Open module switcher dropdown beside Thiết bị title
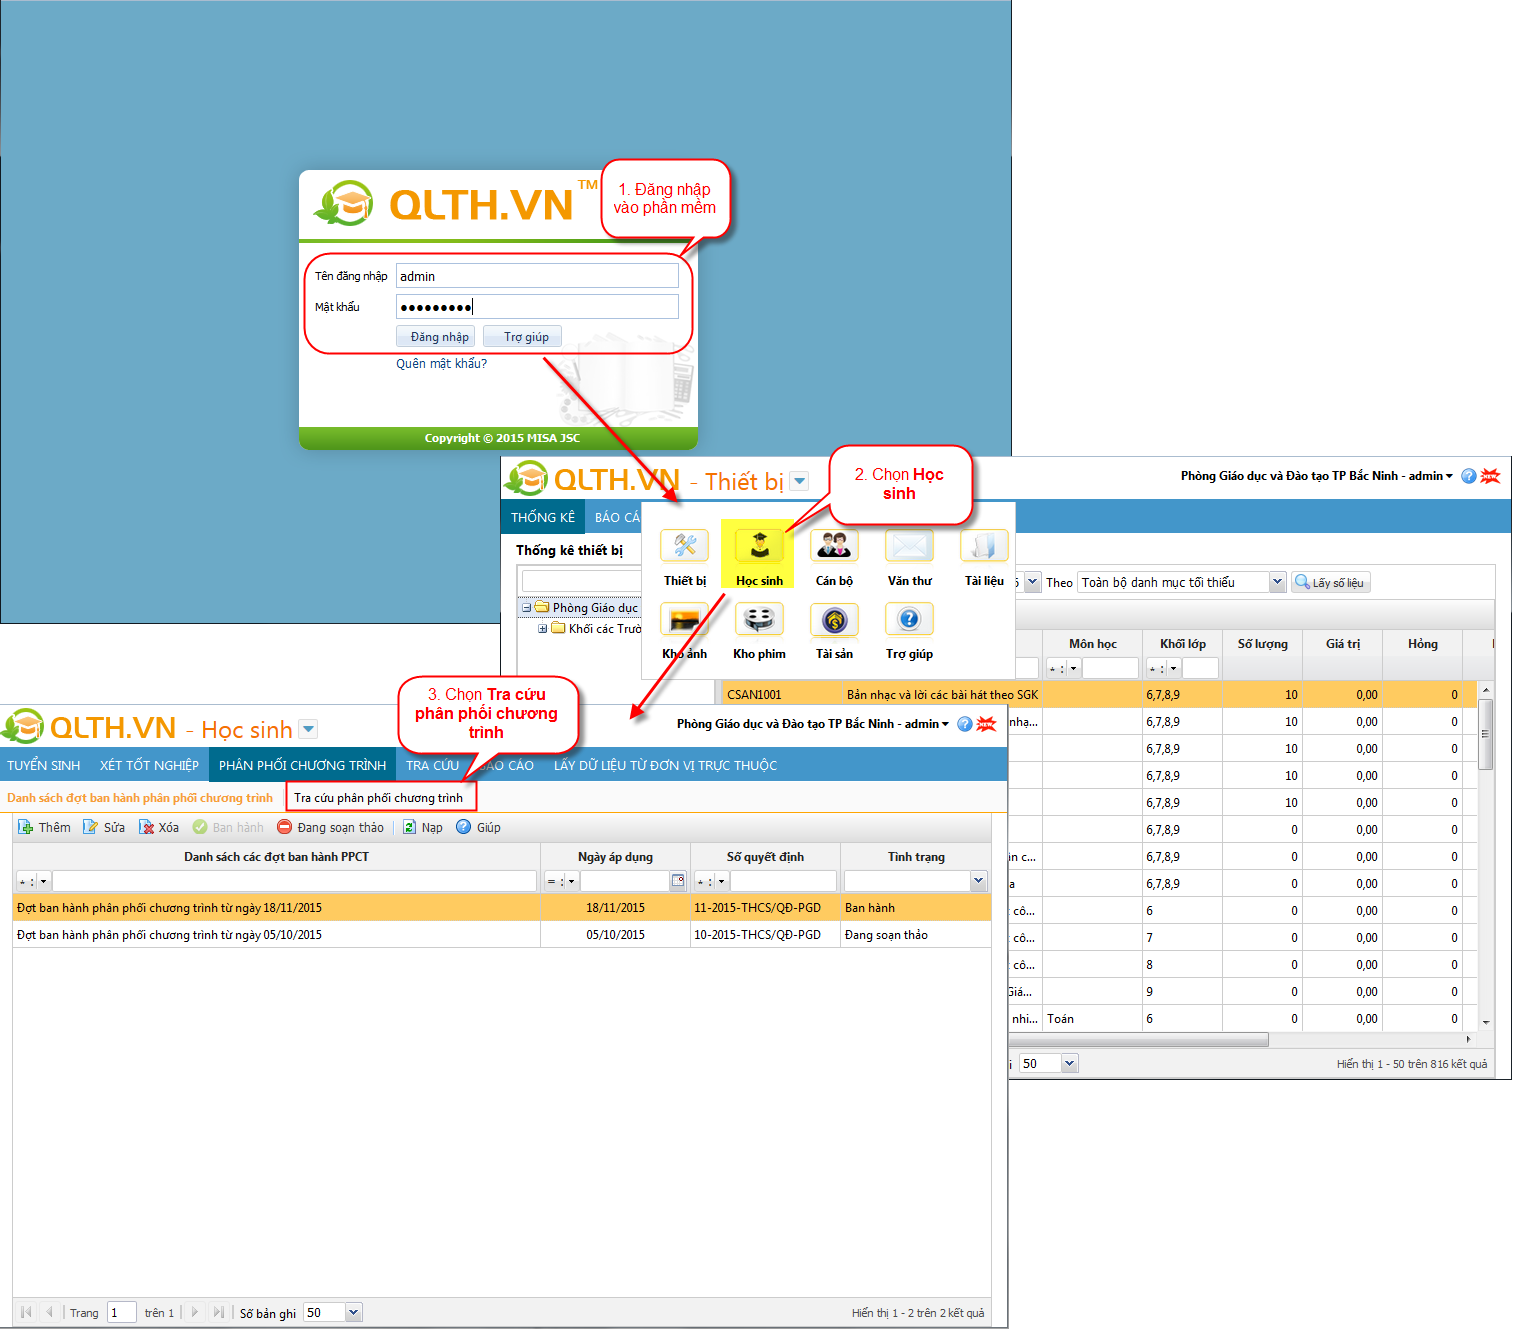 (800, 481)
